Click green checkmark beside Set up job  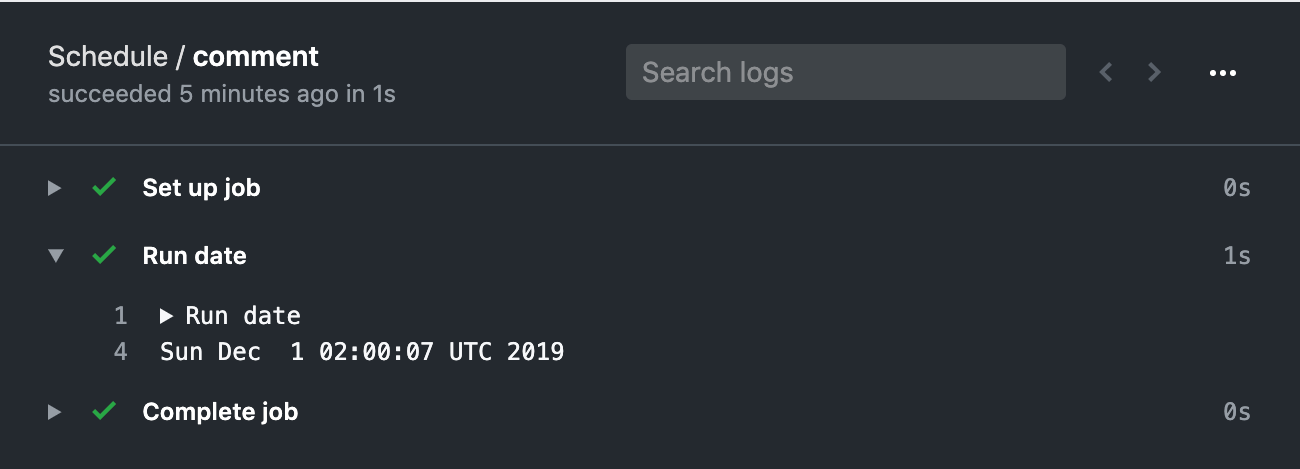coord(103,188)
